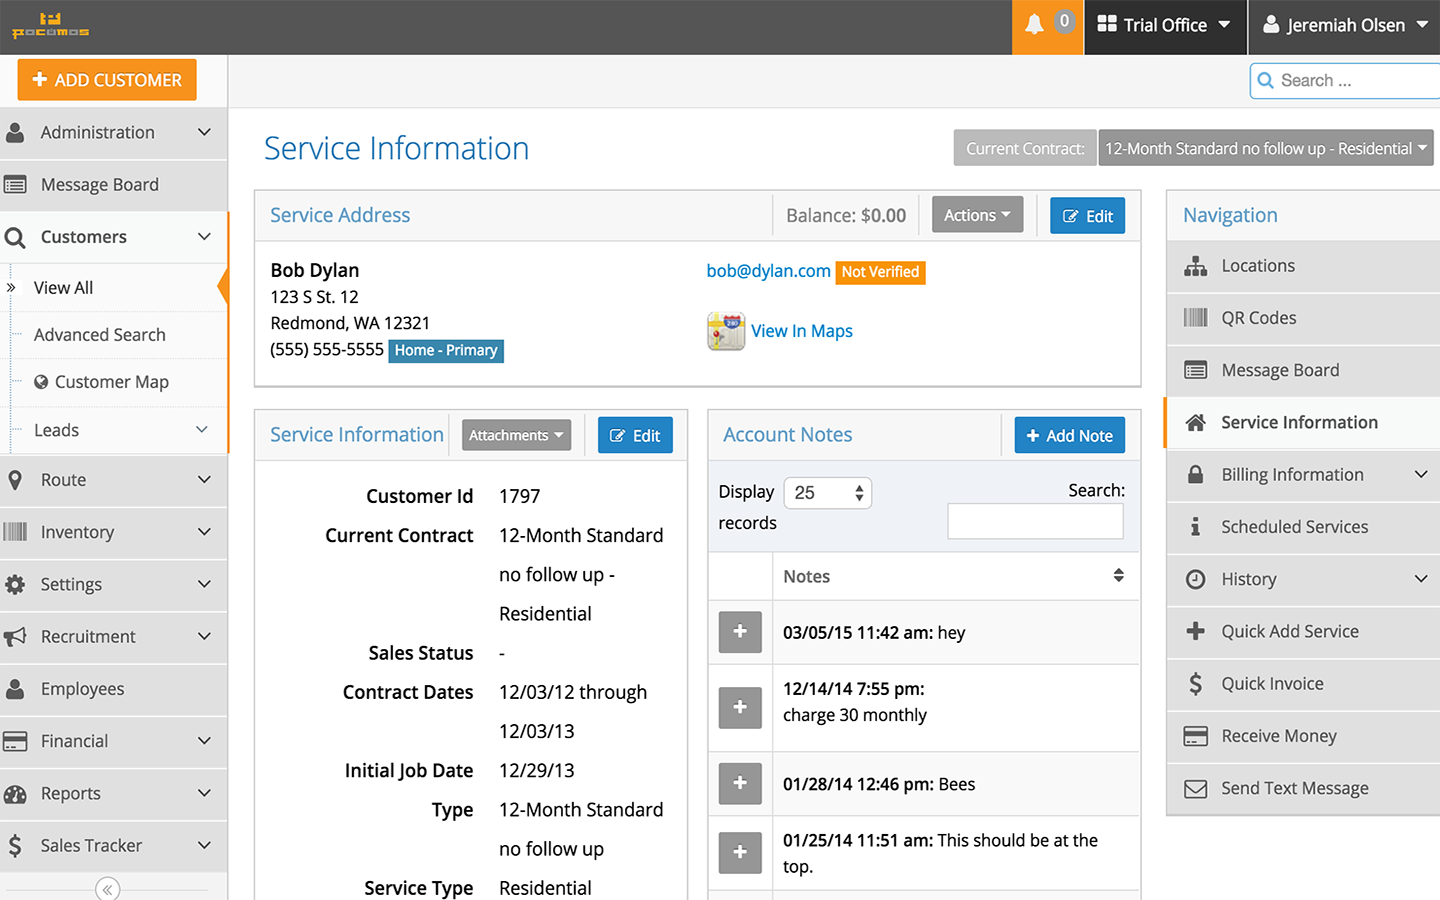Adjust the Display records stepper
Image resolution: width=1440 pixels, height=900 pixels.
coord(857,492)
